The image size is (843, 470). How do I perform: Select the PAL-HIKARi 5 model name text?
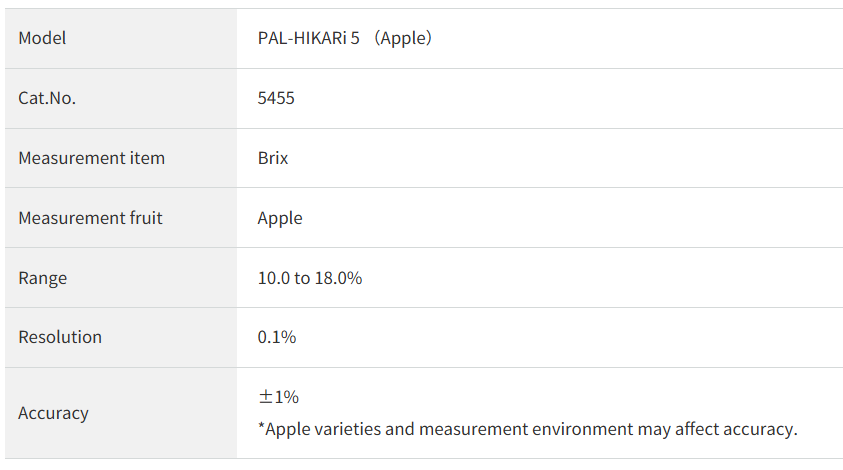pos(308,38)
